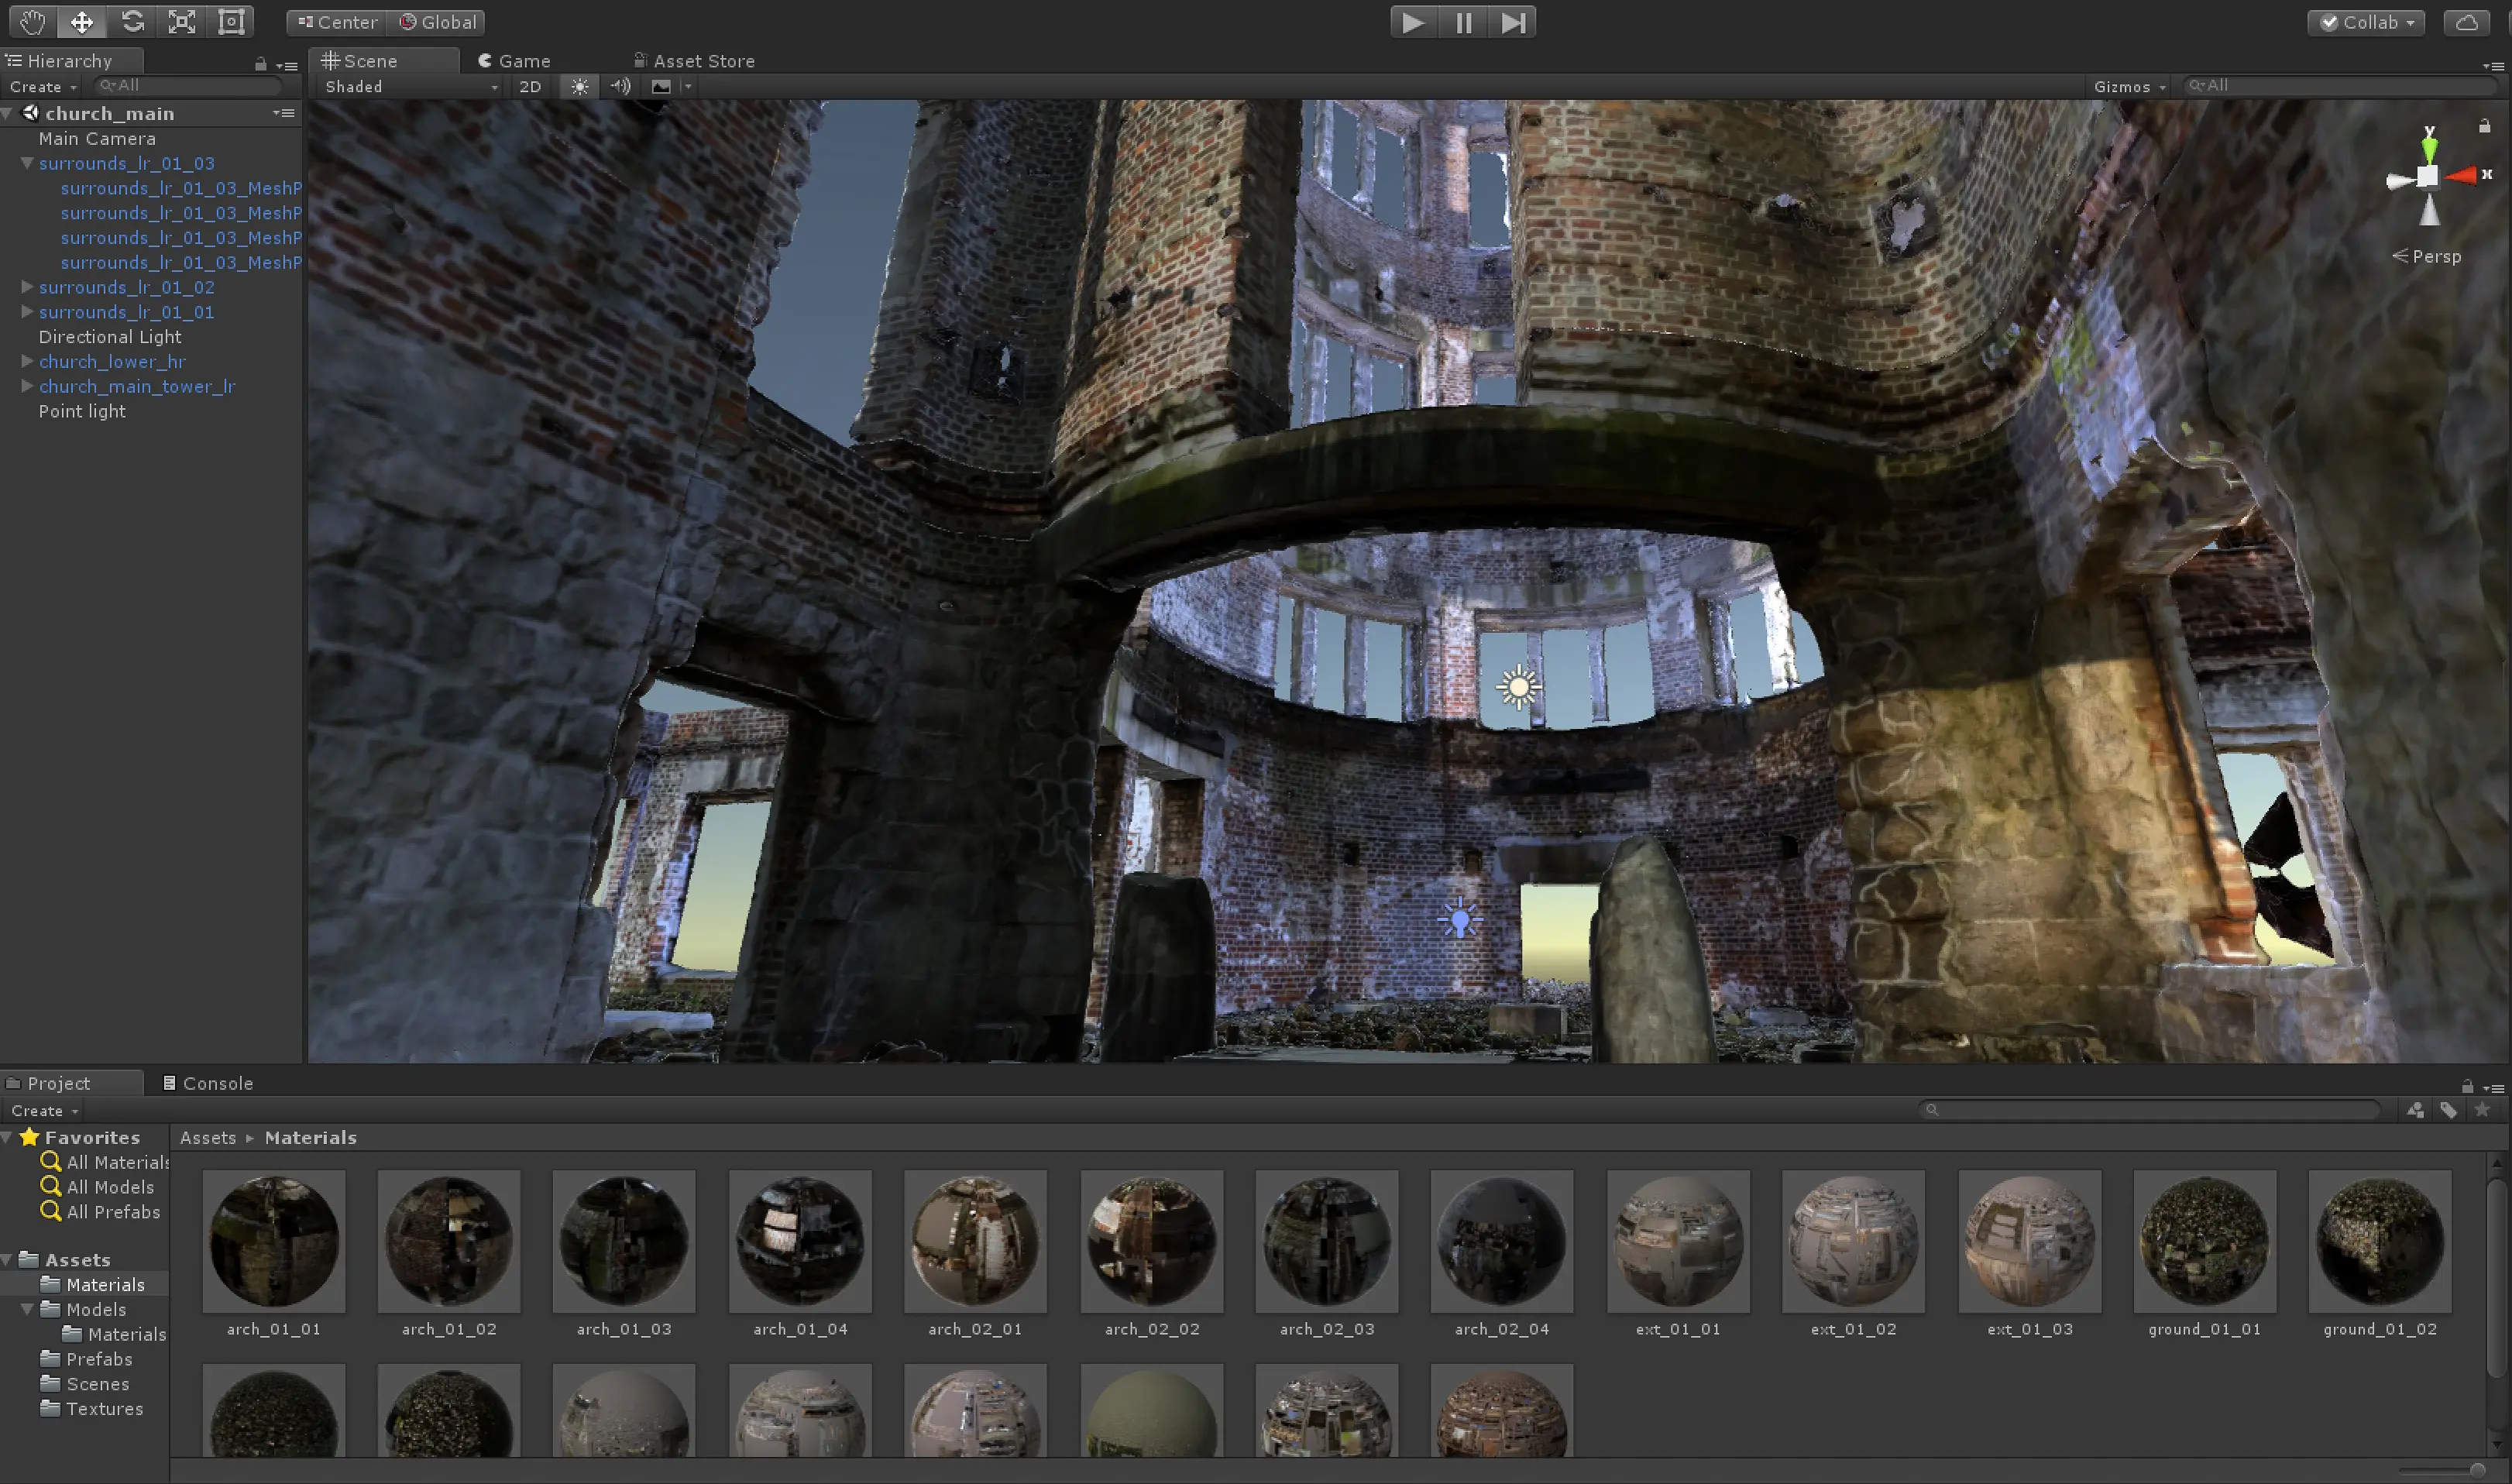Open the Collab button

click(2366, 22)
